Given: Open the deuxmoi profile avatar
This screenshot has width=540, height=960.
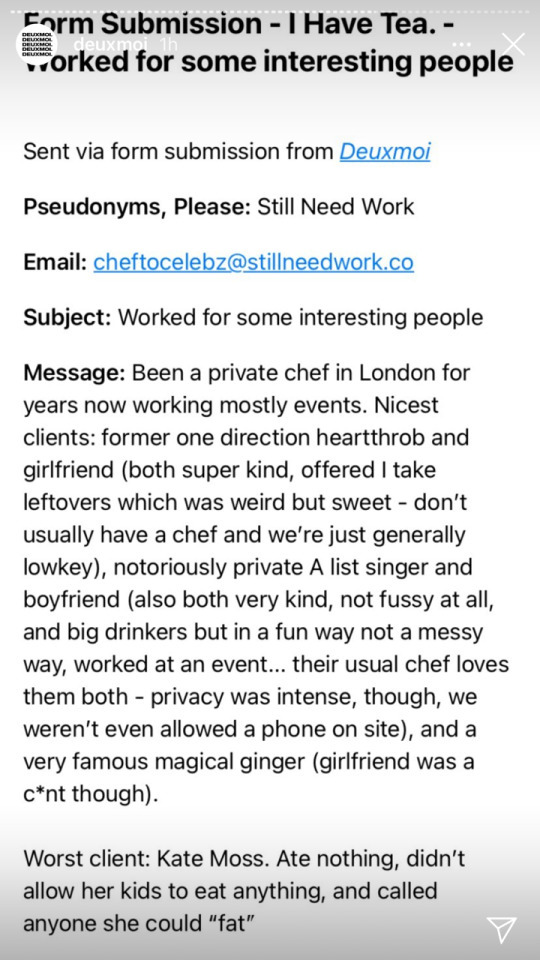Looking at the screenshot, I should (x=36, y=45).
